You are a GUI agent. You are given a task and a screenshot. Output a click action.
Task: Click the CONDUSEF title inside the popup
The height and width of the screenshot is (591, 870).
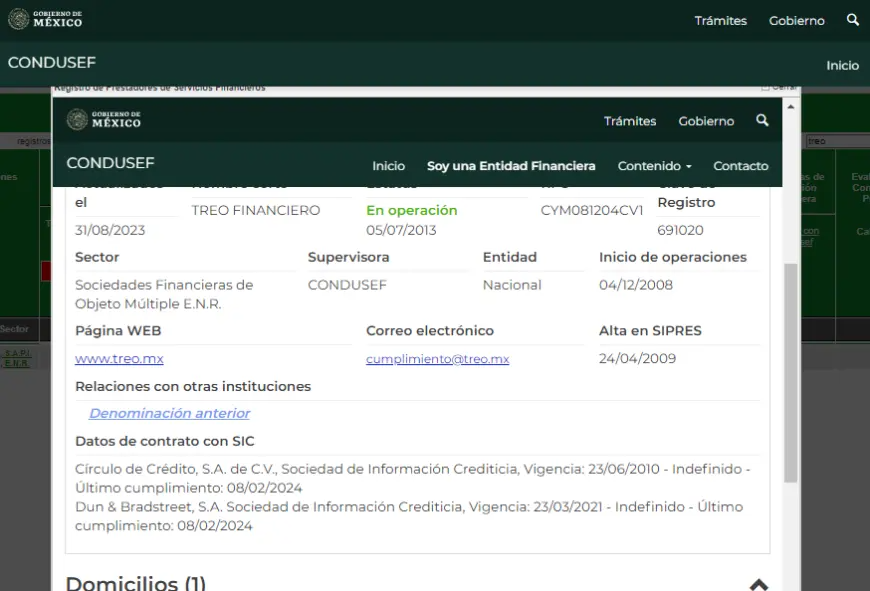110,163
